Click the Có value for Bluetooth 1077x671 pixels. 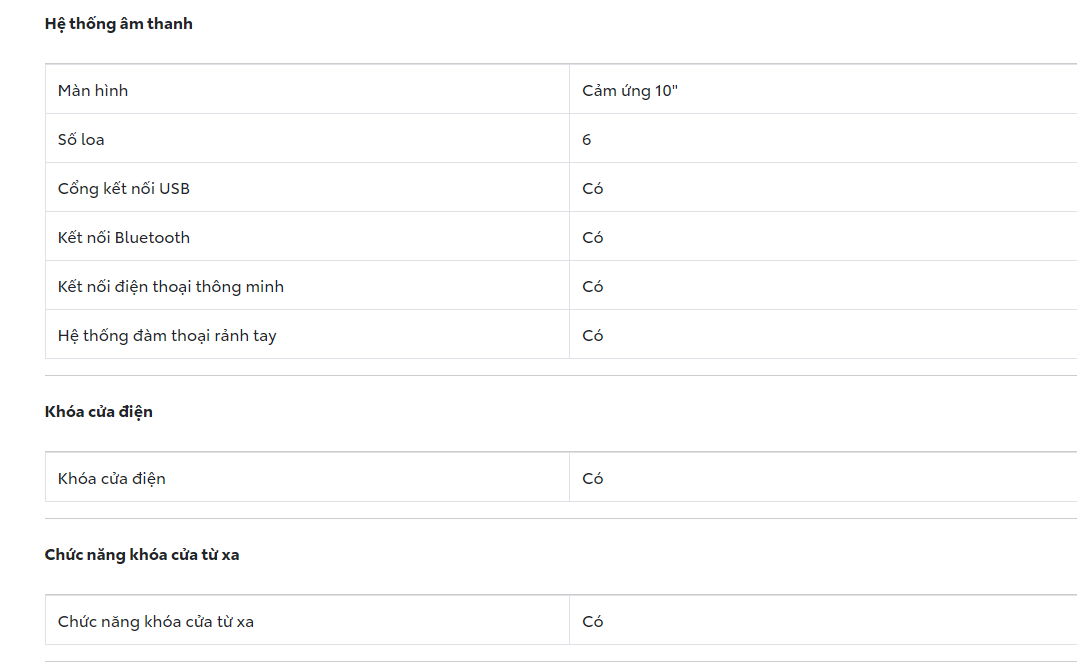click(593, 238)
